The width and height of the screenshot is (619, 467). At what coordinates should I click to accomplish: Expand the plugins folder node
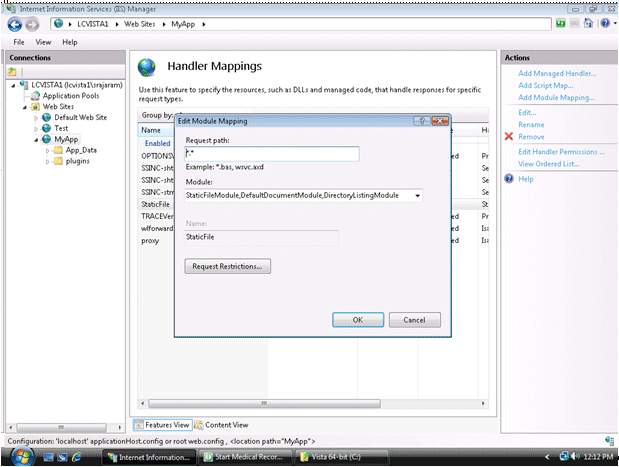coord(46,161)
